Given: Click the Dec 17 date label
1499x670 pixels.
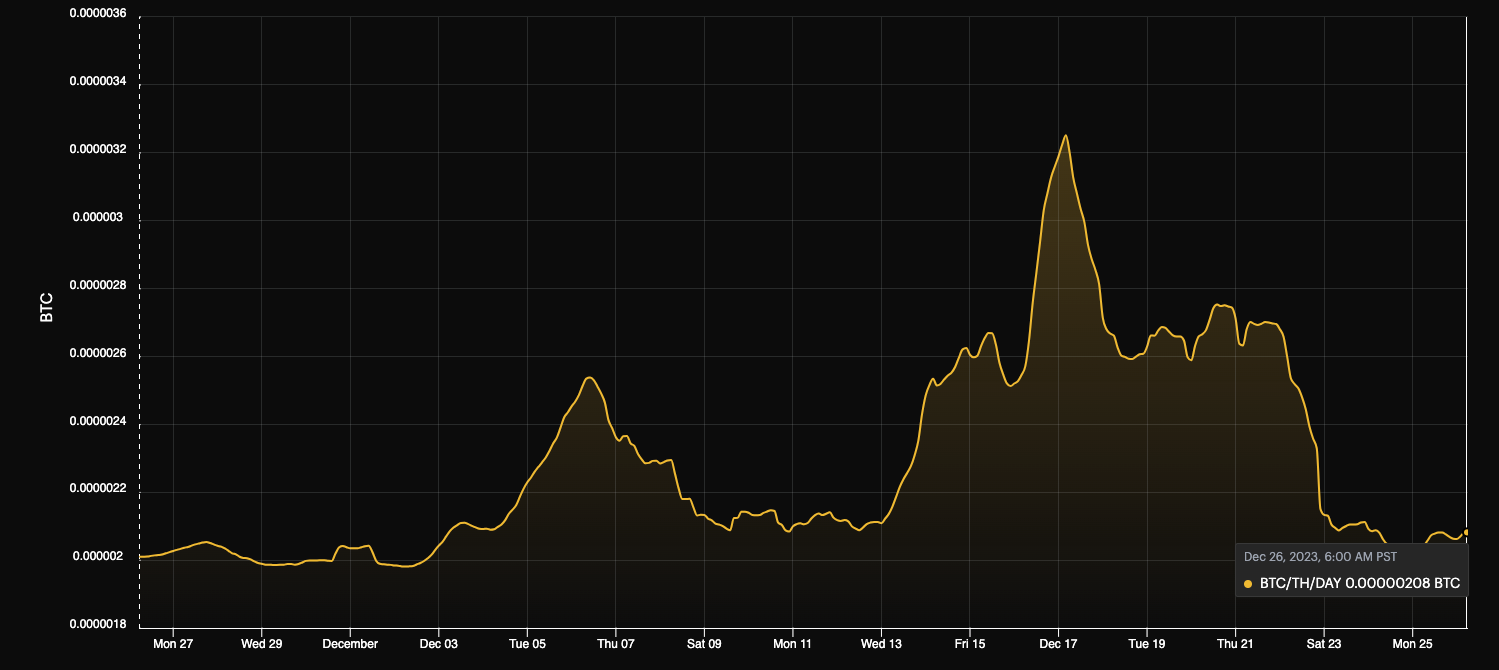Looking at the screenshot, I should [x=1058, y=644].
